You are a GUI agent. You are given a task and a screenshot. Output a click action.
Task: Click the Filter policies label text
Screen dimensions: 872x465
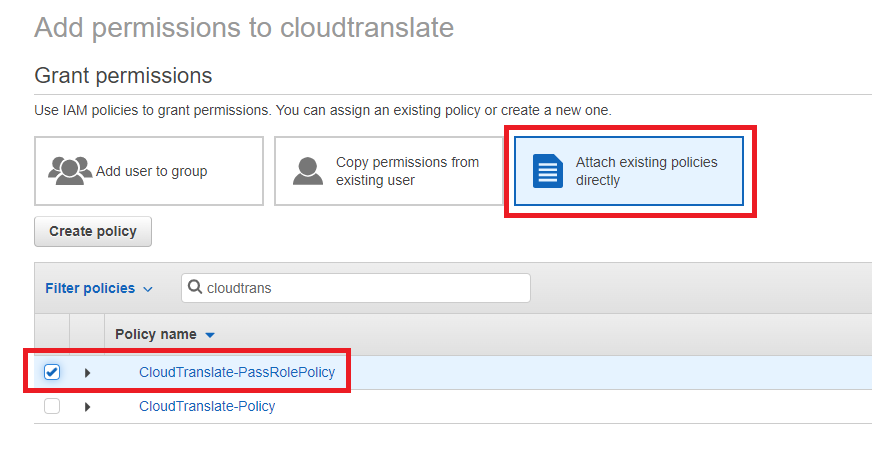pos(90,288)
